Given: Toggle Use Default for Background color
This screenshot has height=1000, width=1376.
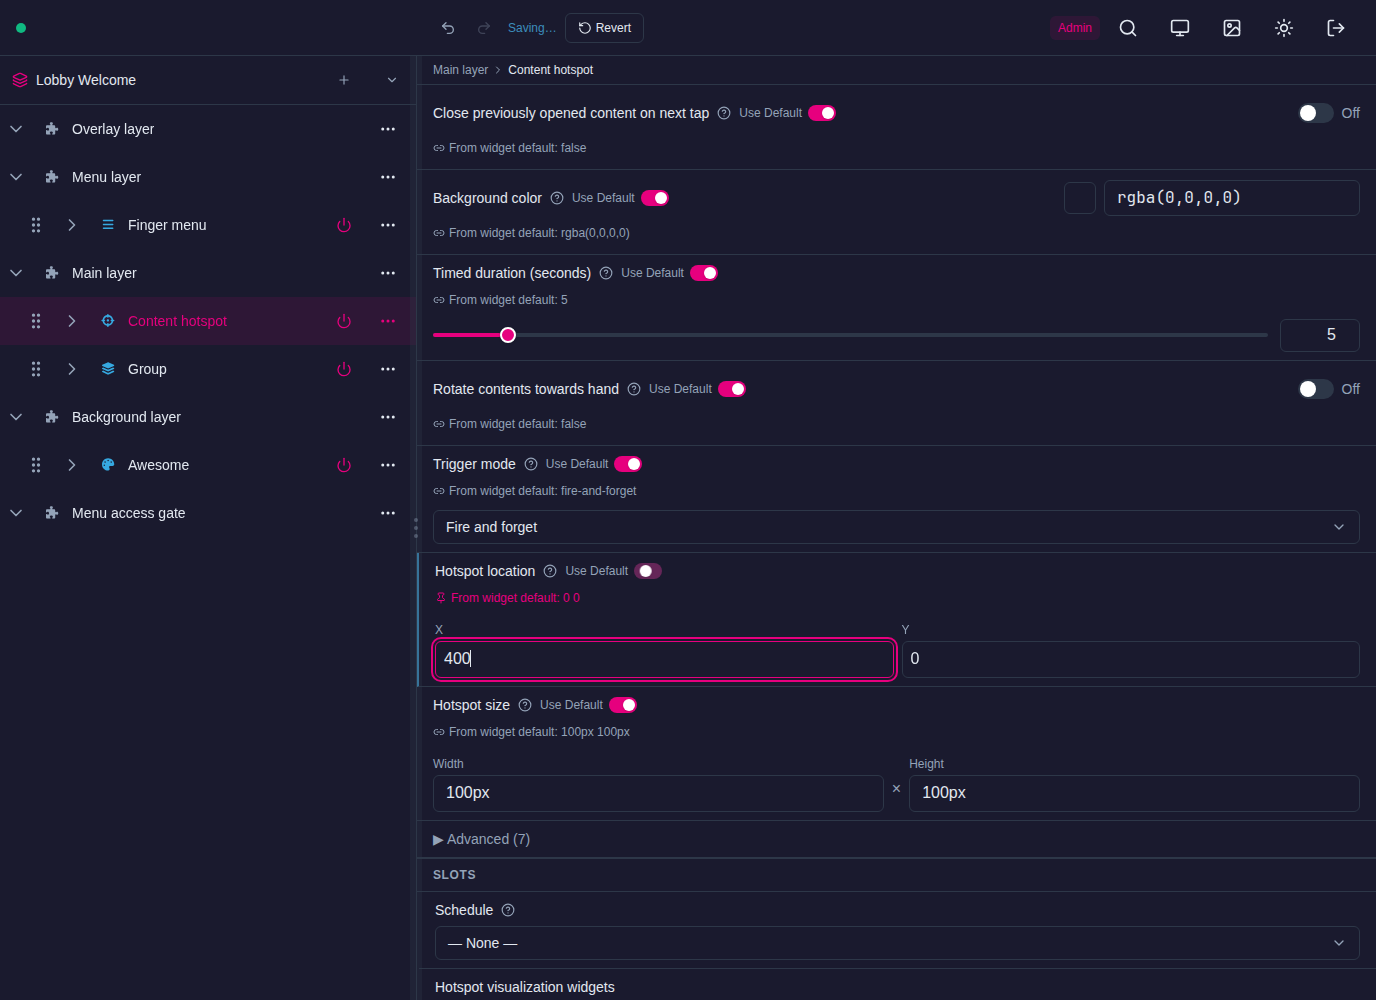Looking at the screenshot, I should coord(655,198).
